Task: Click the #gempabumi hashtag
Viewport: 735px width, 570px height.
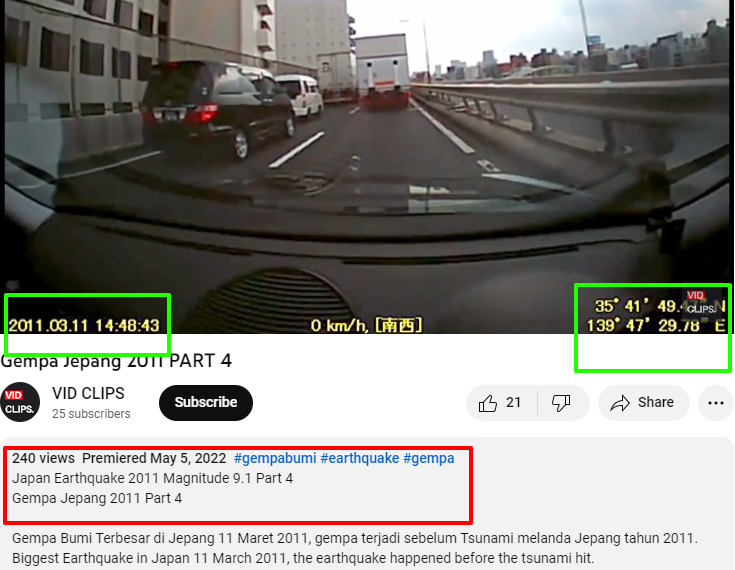Action: 275,458
